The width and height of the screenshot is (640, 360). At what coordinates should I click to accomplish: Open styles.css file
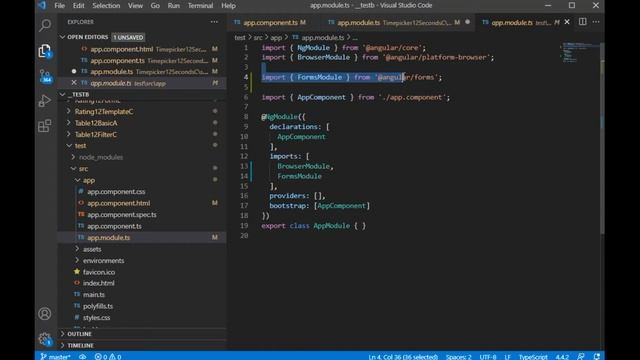tap(96, 317)
